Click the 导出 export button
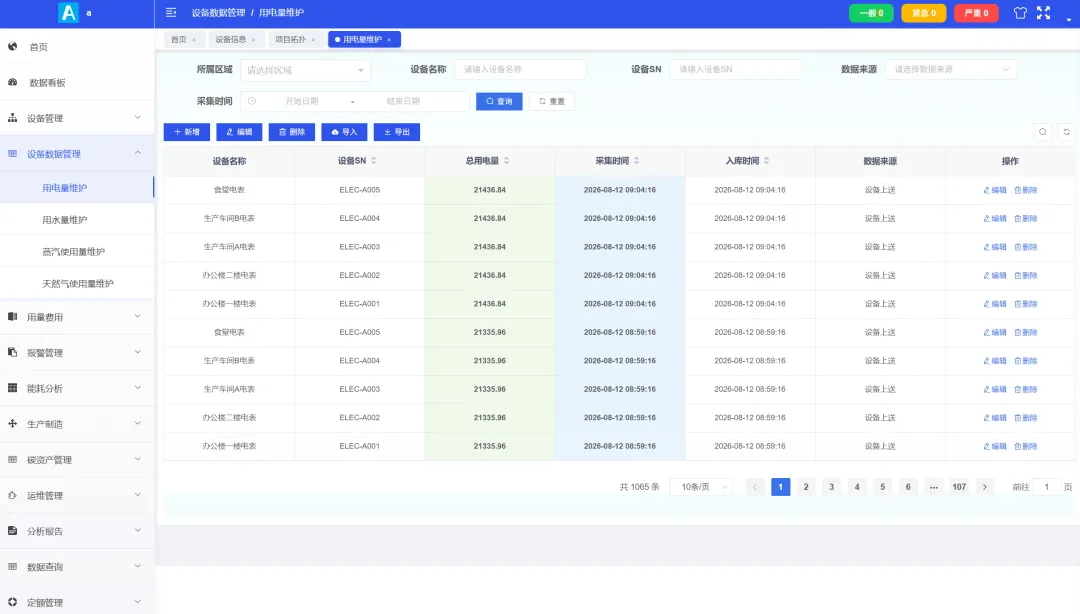This screenshot has height=614, width=1080. [397, 132]
